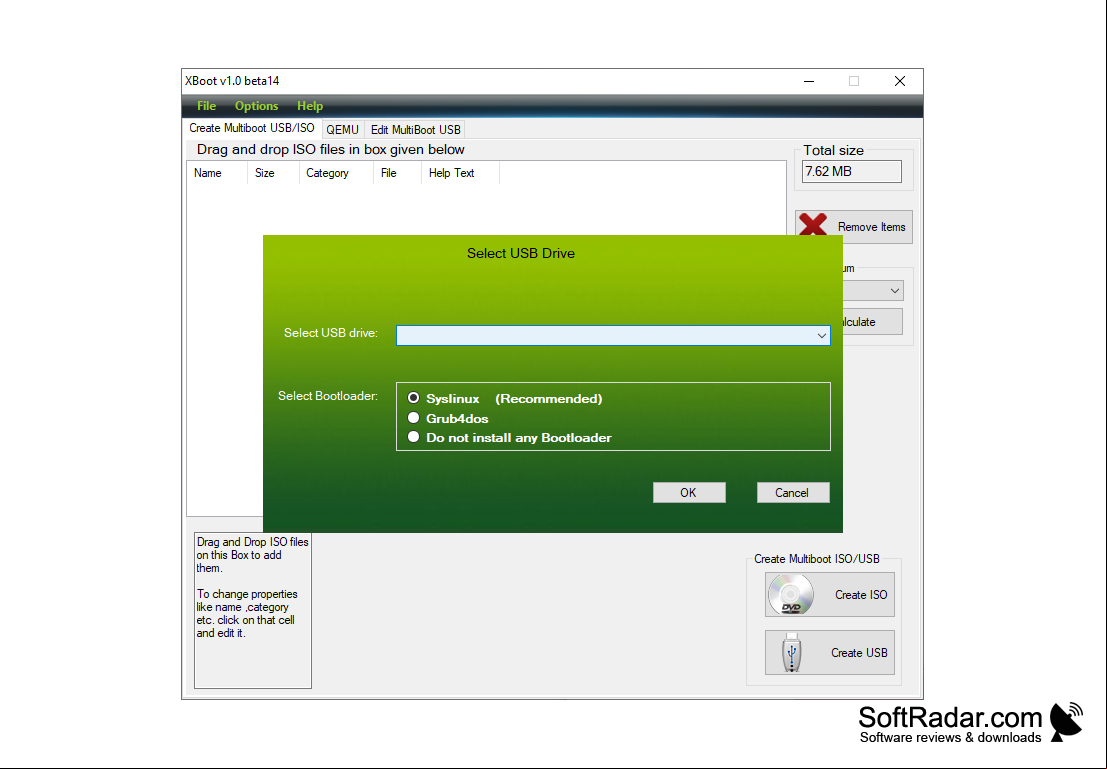This screenshot has width=1107, height=769.
Task: Click the Calculate button in main window
Action: [873, 322]
